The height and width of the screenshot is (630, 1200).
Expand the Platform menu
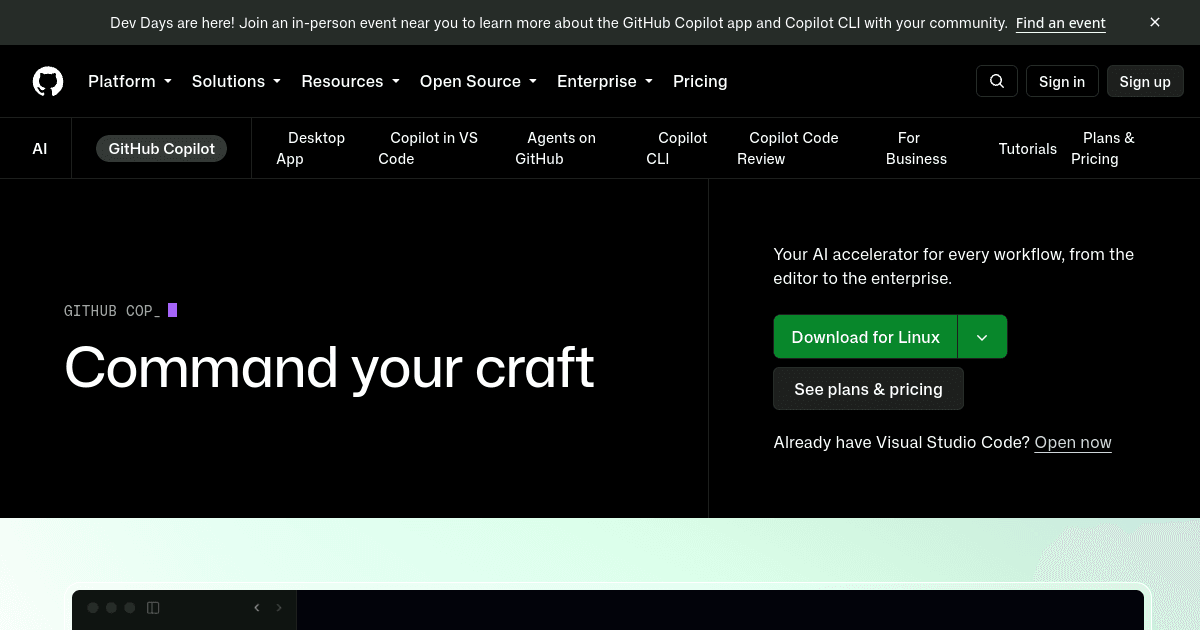tap(130, 81)
